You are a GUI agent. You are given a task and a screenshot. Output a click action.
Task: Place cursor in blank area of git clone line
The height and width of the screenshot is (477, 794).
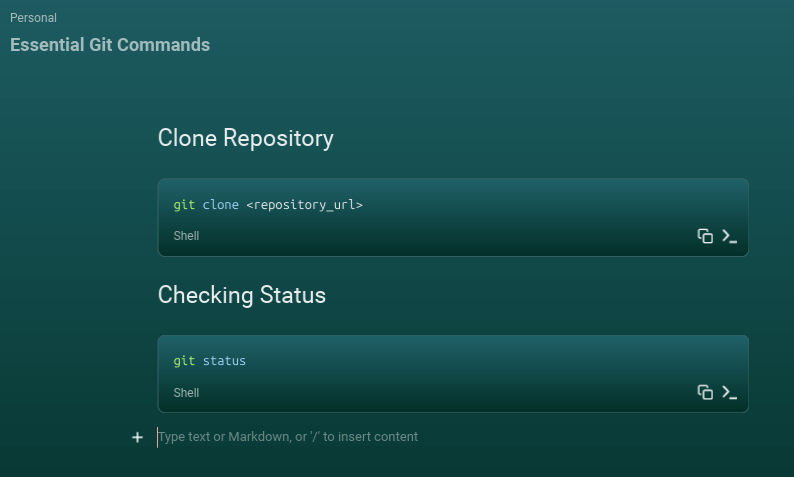coord(554,205)
